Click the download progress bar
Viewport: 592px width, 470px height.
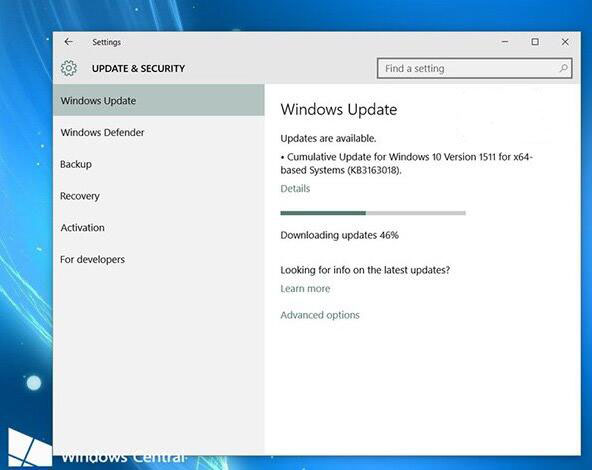(373, 213)
